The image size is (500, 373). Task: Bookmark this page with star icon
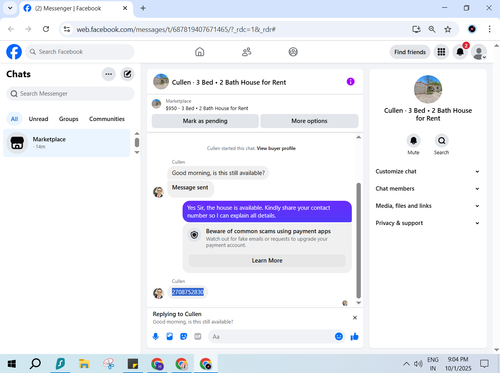tap(448, 29)
